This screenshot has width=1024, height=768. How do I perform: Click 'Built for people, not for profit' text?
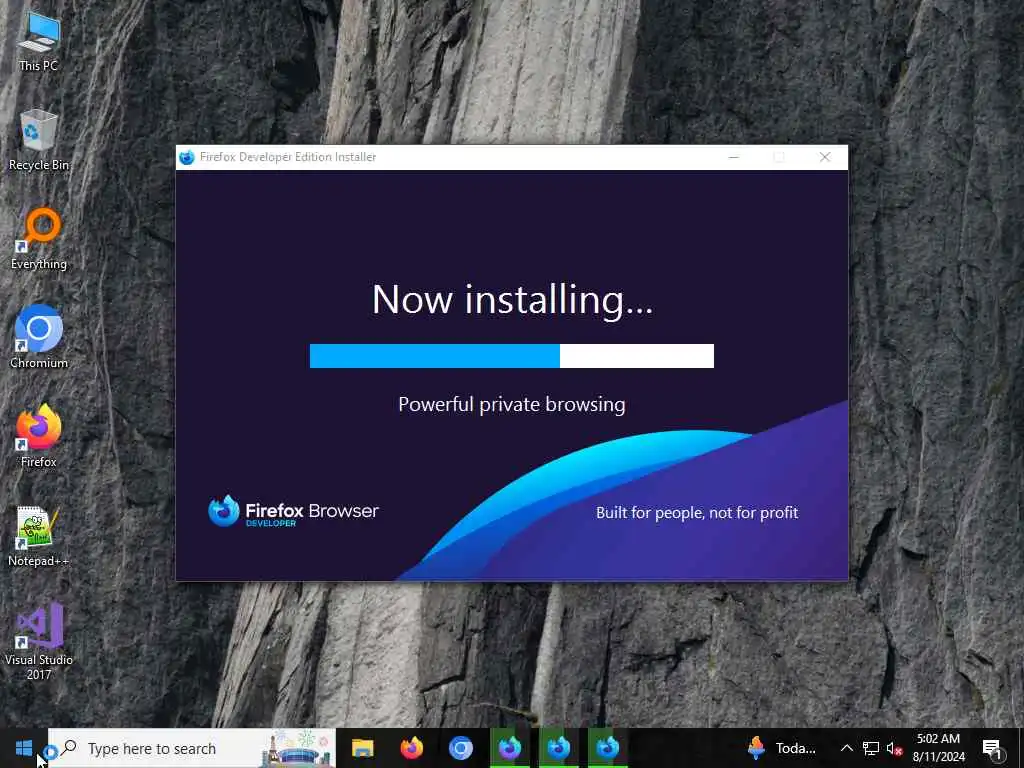point(697,513)
